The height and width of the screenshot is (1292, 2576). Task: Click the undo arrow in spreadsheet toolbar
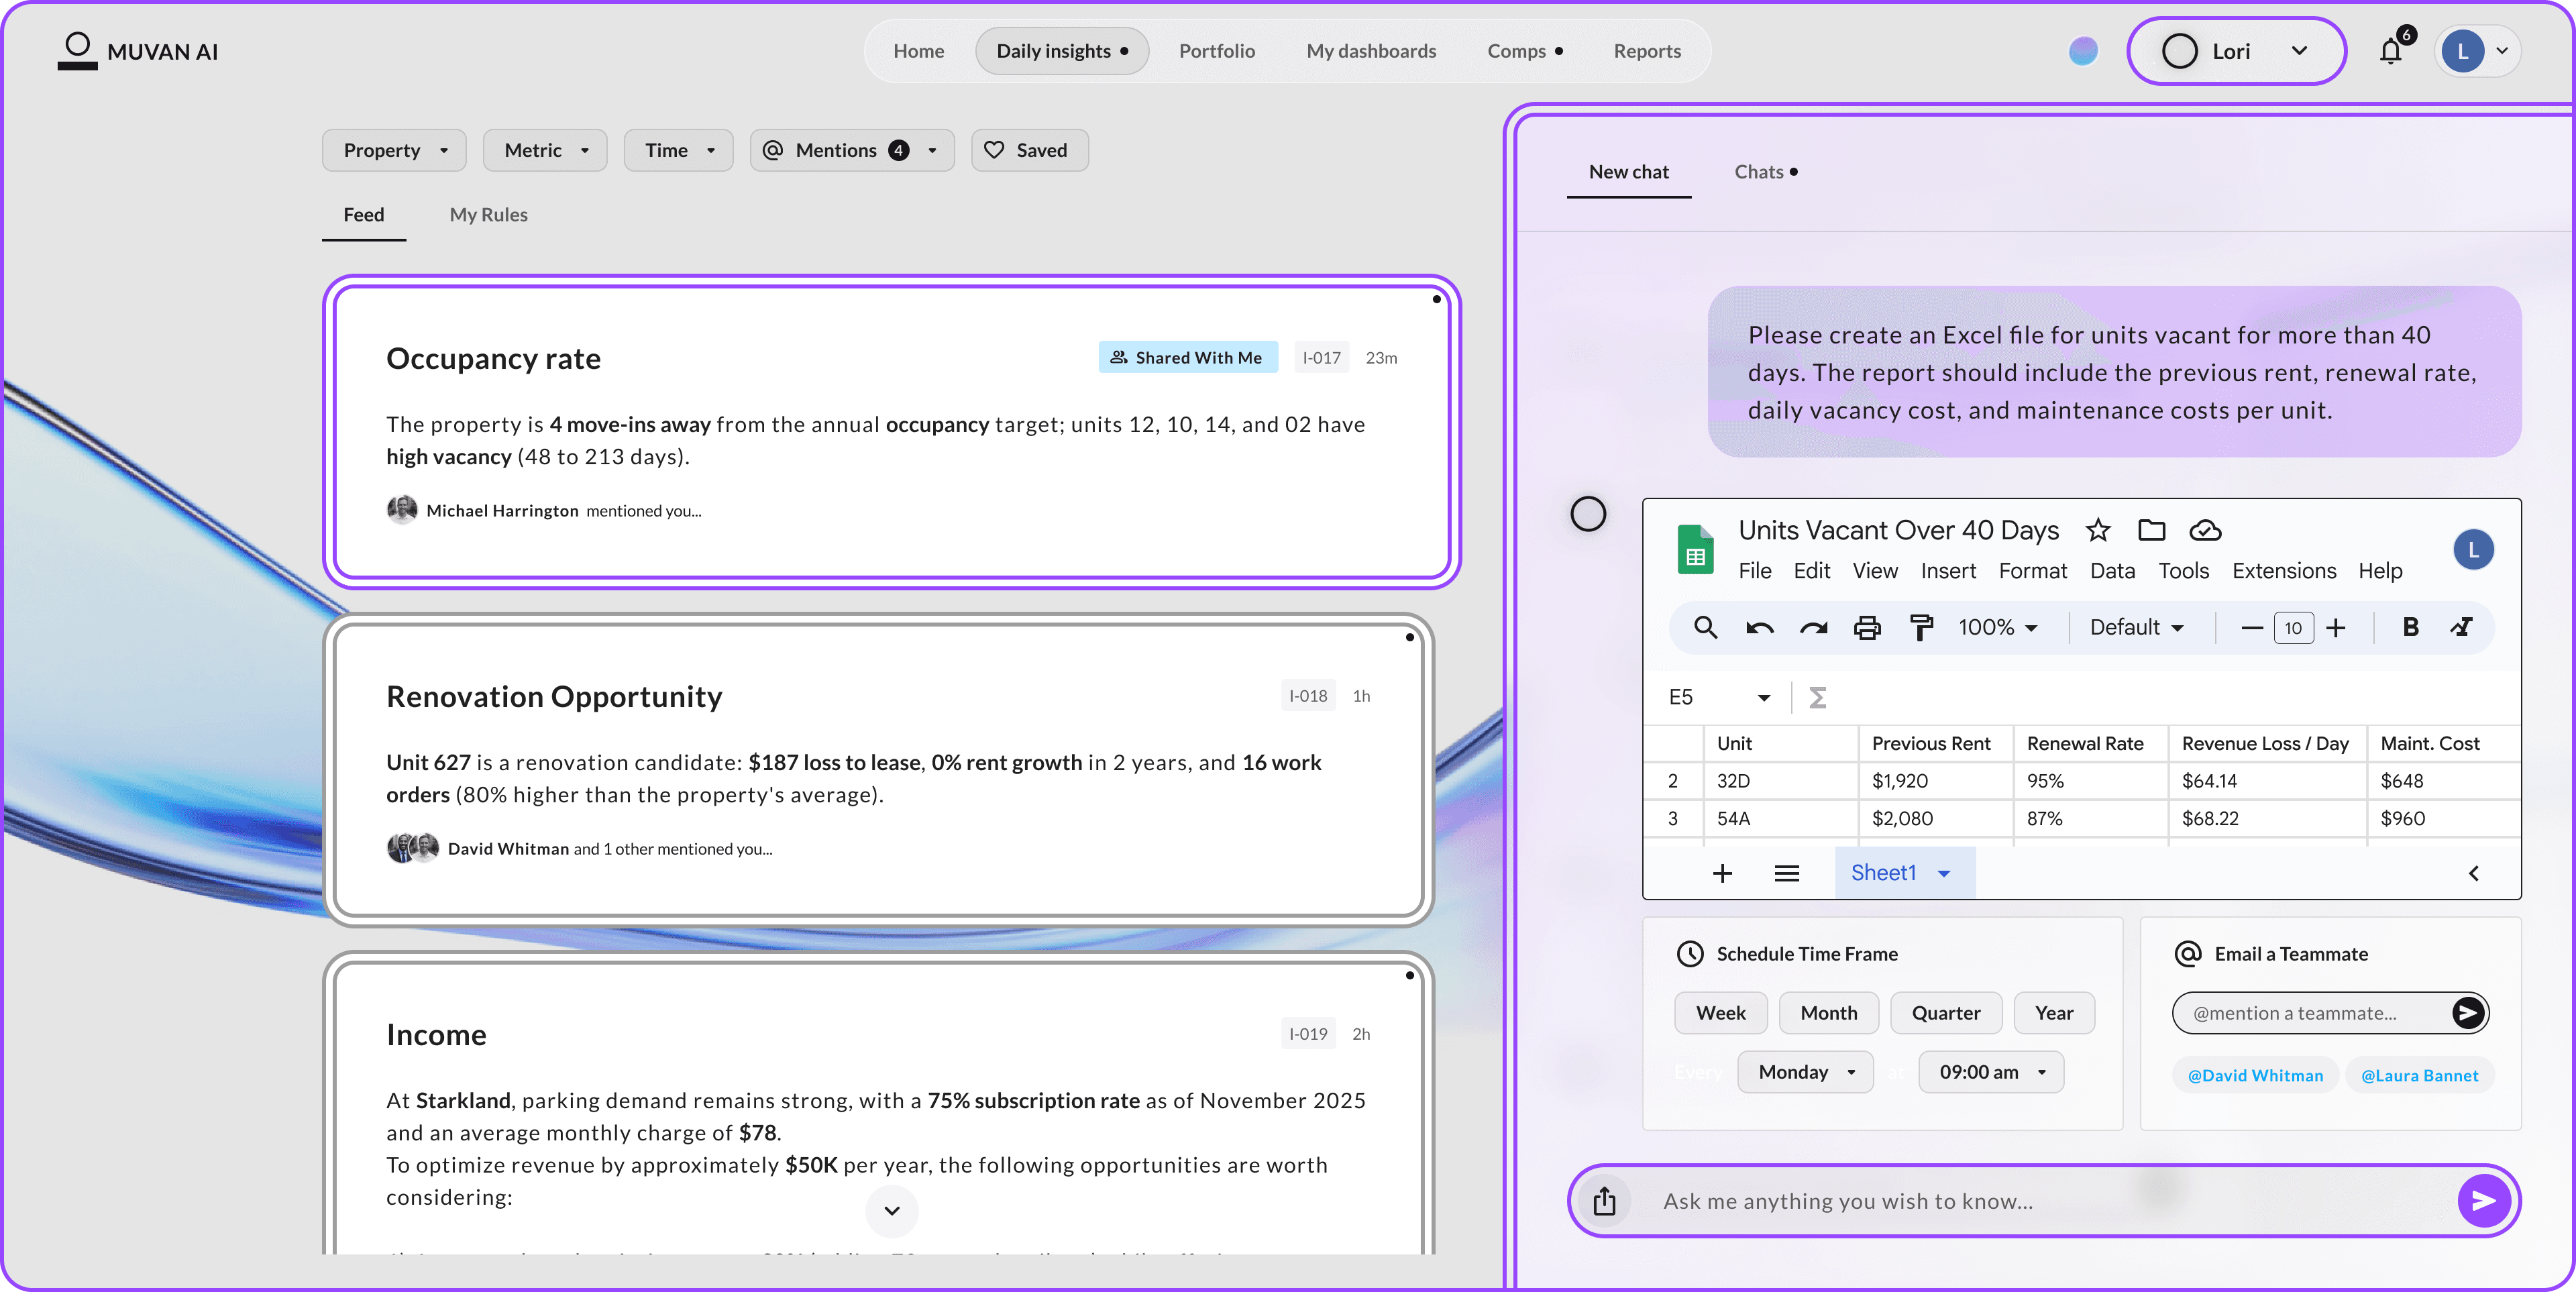pos(1759,628)
